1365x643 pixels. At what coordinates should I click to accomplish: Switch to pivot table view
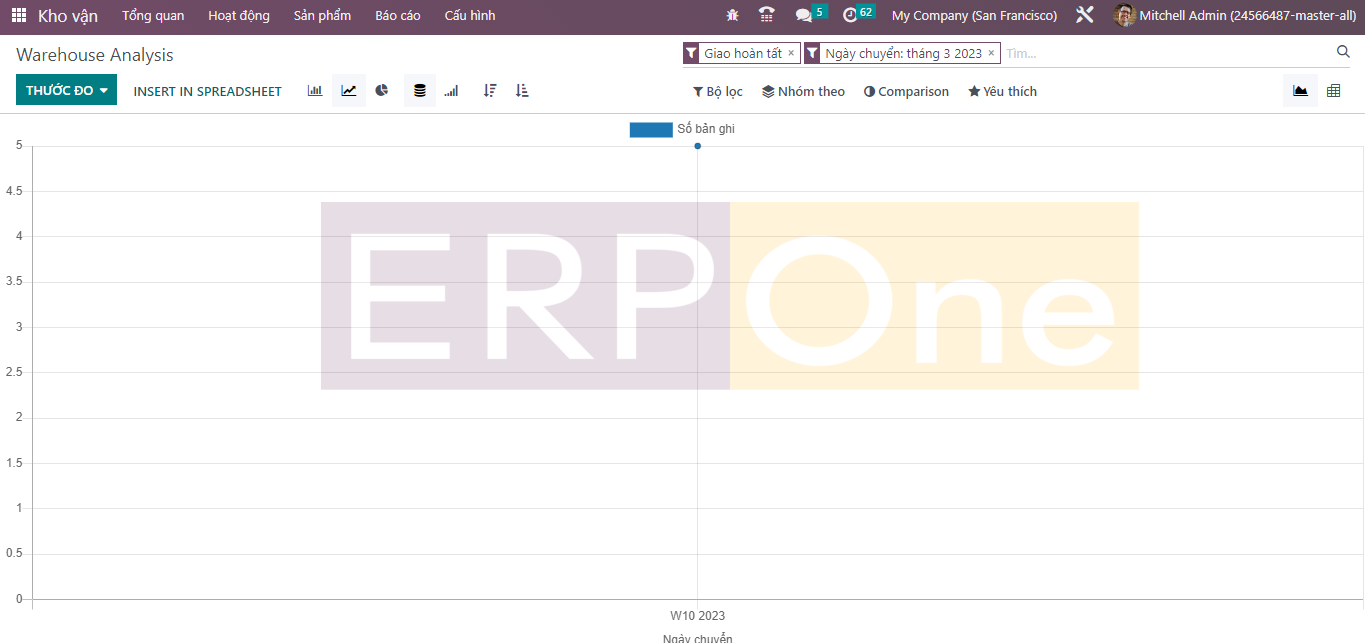point(1333,91)
